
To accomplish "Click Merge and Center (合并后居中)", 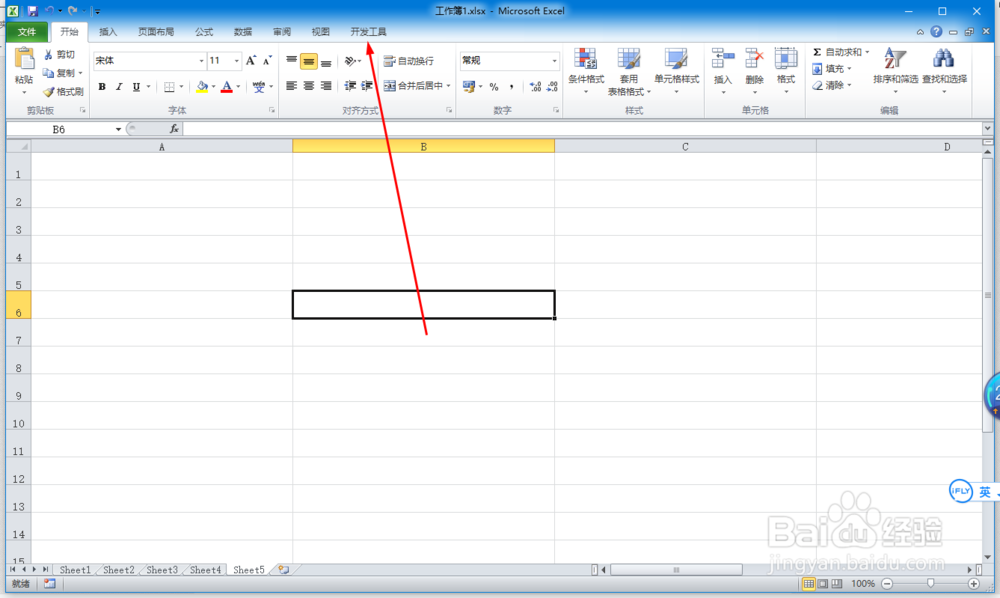I will point(413,86).
